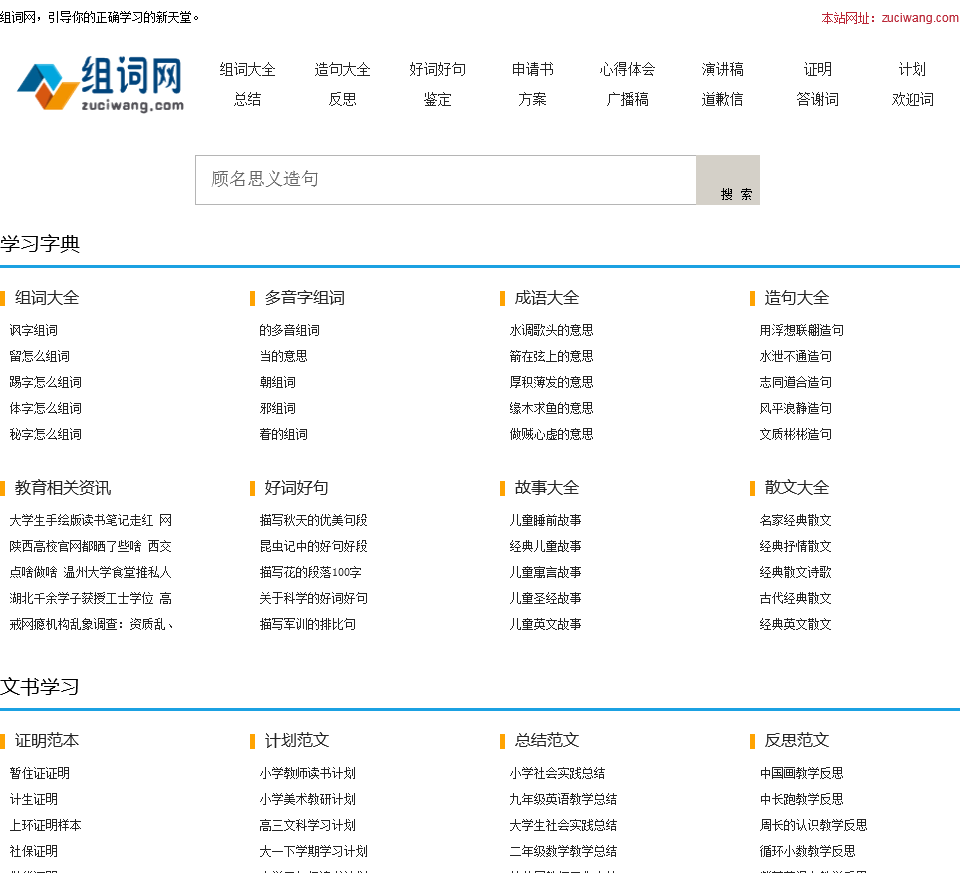This screenshot has width=960, height=873.
Task: Click the zuciwang.com site URL link
Action: point(920,18)
